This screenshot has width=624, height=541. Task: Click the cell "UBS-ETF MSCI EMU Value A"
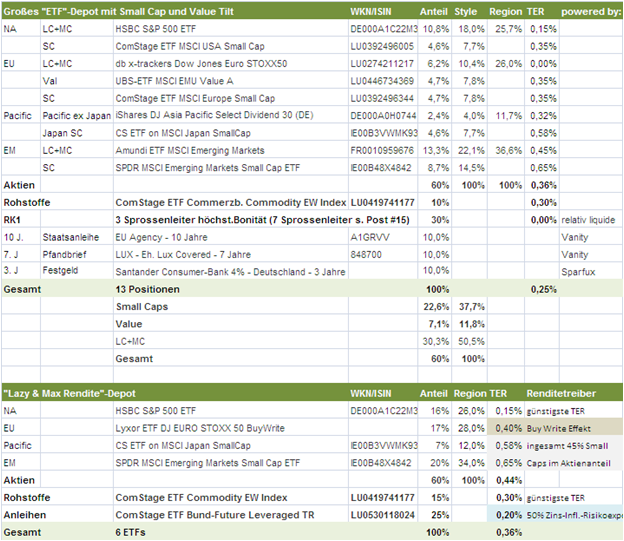point(231,81)
